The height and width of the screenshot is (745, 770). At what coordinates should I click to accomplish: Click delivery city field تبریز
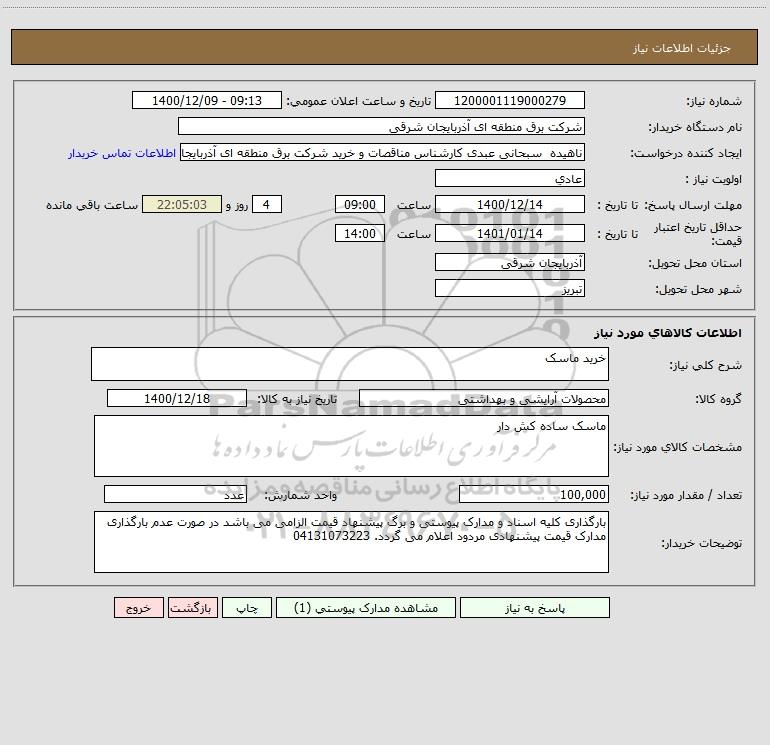(x=510, y=288)
